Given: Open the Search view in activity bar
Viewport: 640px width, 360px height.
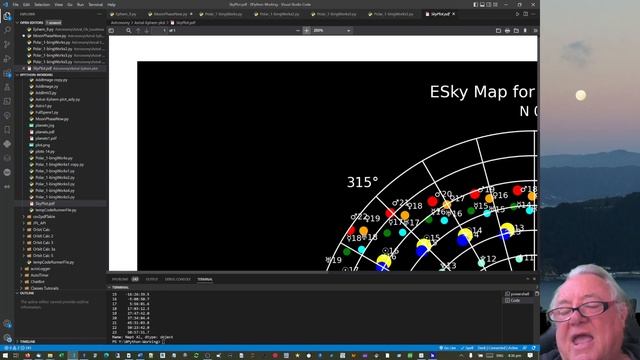Looking at the screenshot, I should [7, 30].
